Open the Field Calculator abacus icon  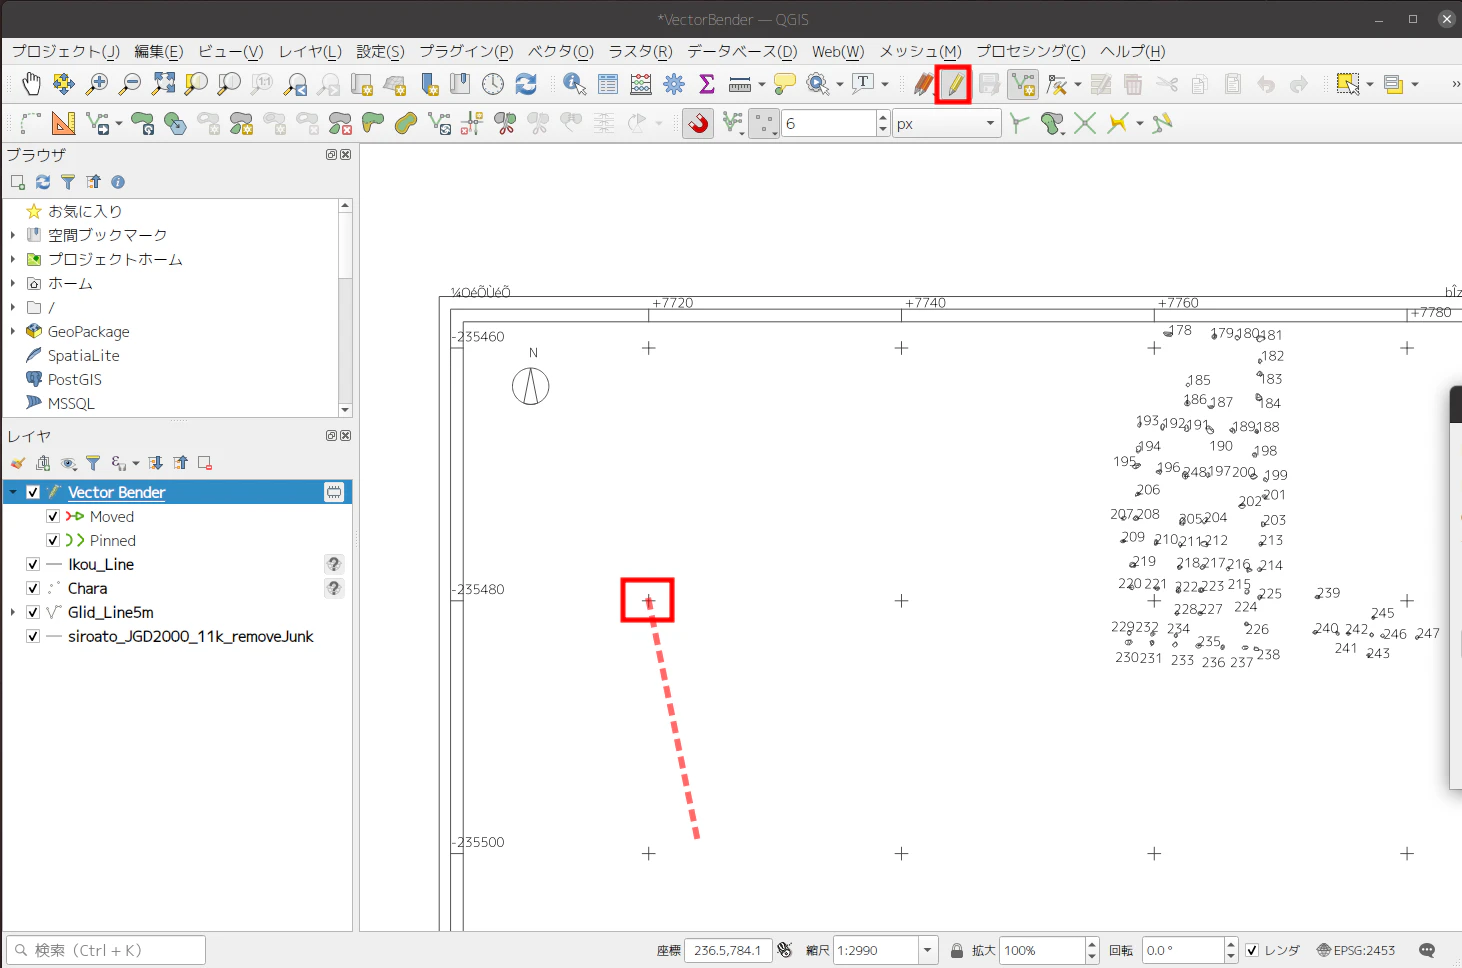[641, 84]
